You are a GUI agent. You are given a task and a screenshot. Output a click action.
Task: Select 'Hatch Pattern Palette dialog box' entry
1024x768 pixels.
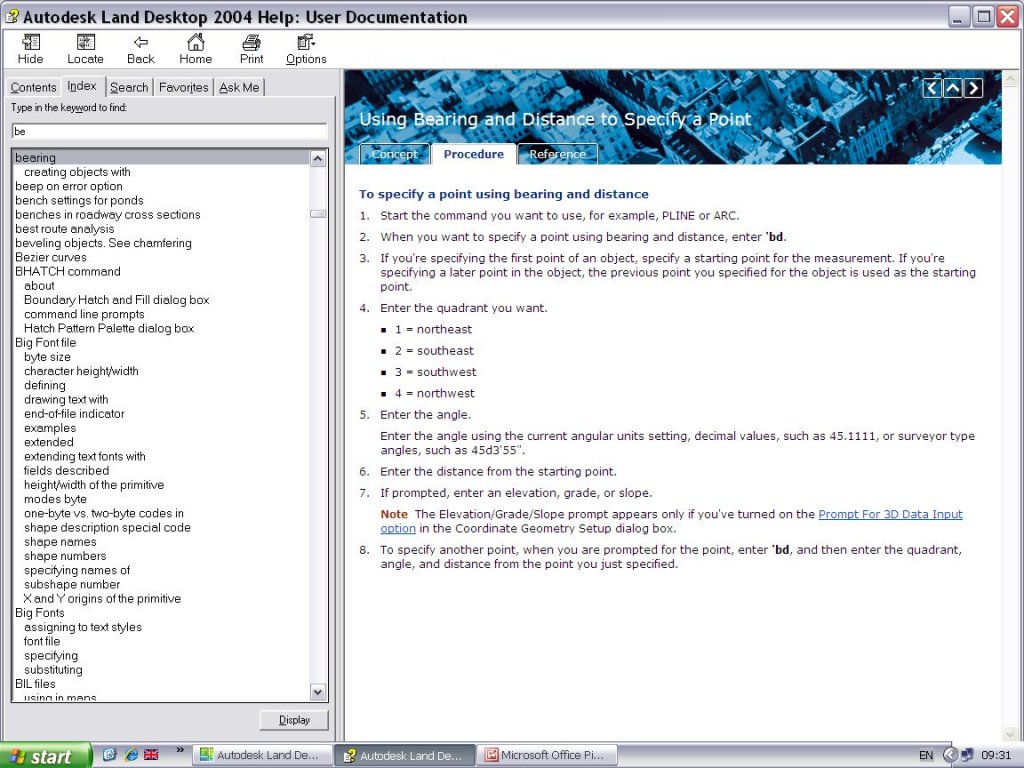point(109,328)
